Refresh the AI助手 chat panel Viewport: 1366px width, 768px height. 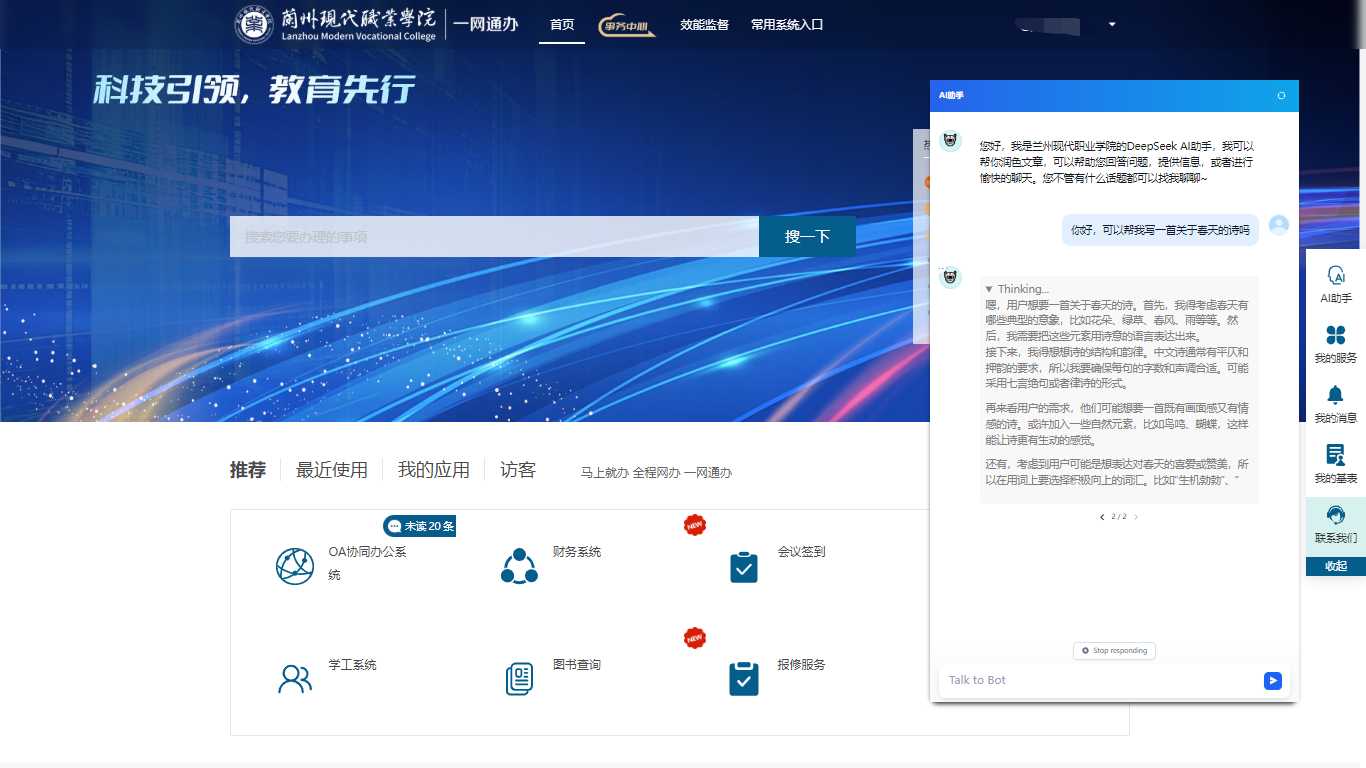tap(1281, 96)
